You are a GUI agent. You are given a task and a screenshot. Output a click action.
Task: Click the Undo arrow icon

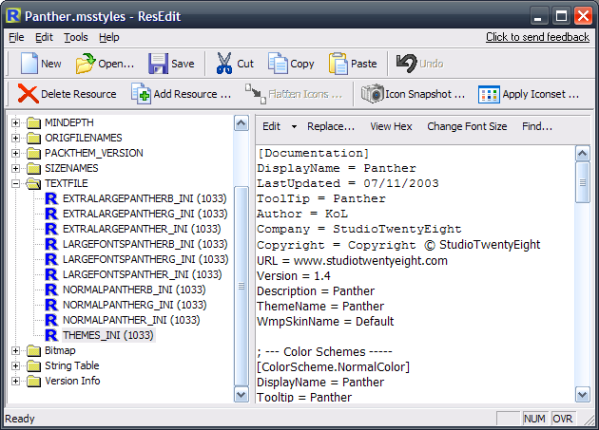tap(406, 63)
